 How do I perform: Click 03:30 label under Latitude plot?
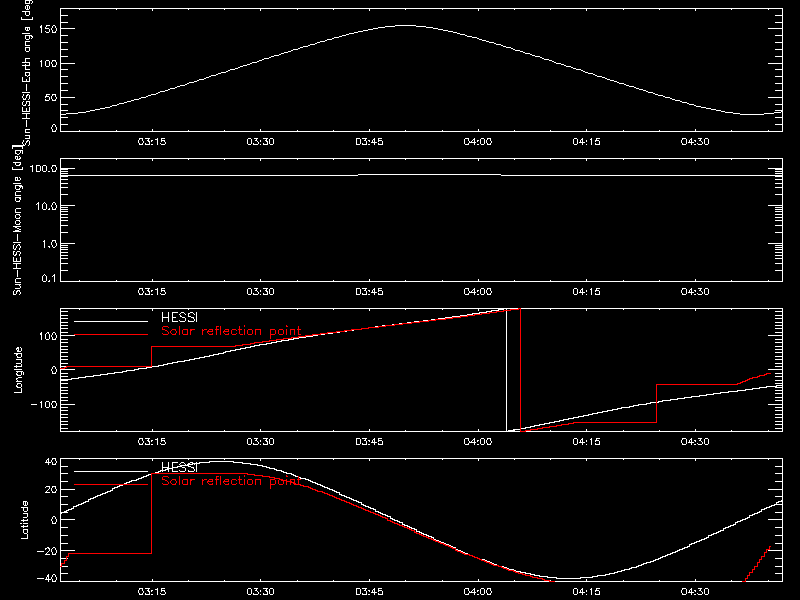pyautogui.click(x=260, y=591)
